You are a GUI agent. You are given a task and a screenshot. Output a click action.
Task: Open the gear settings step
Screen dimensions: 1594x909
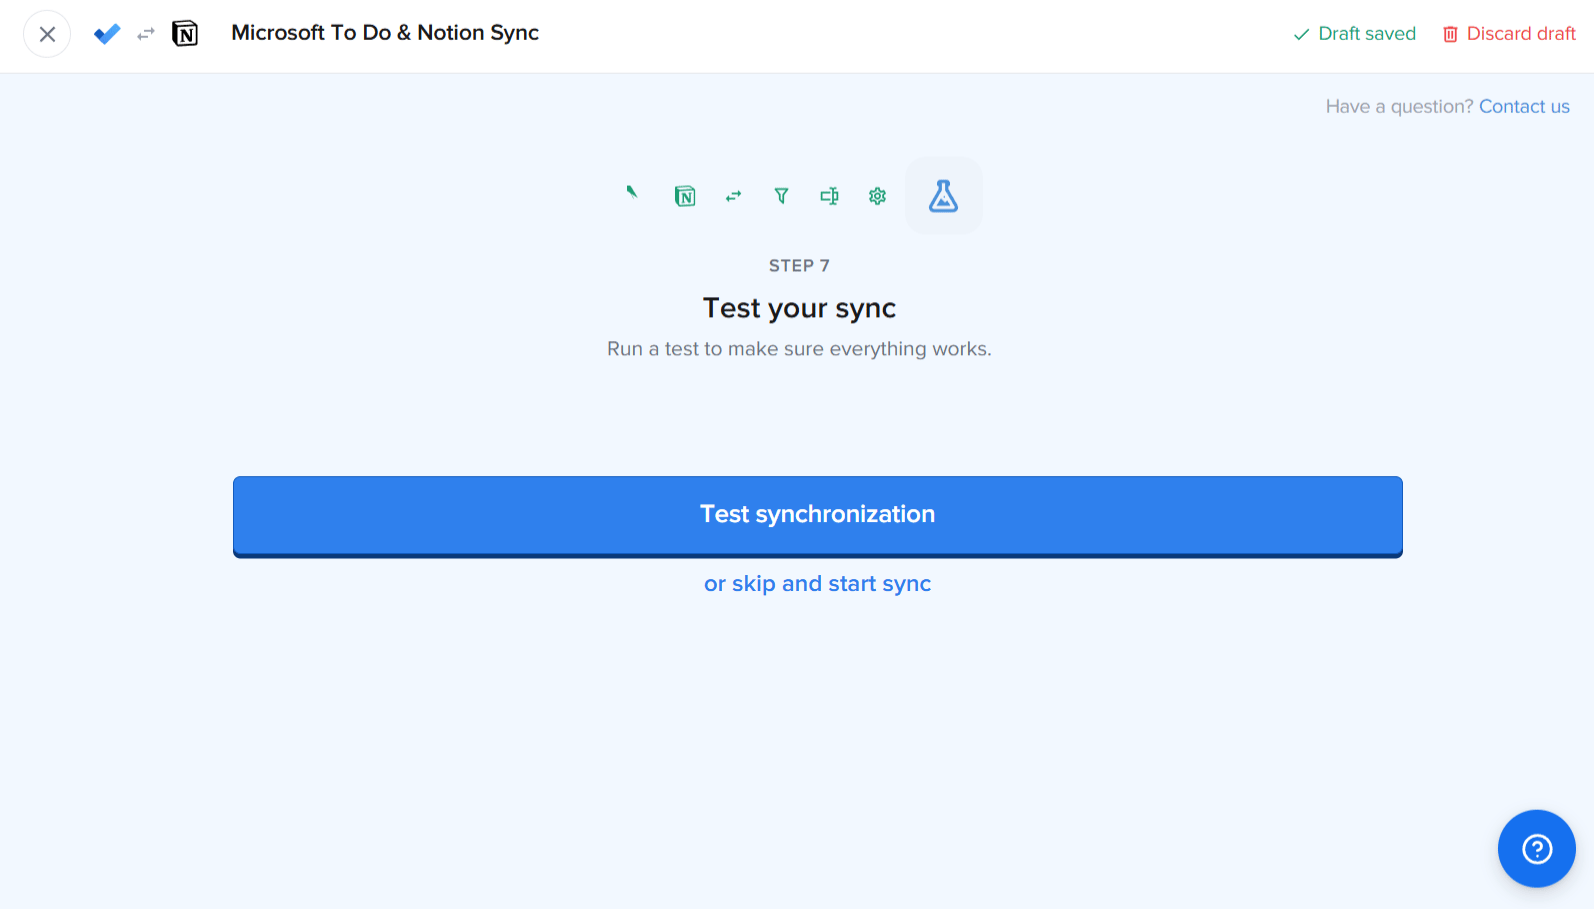(x=877, y=196)
